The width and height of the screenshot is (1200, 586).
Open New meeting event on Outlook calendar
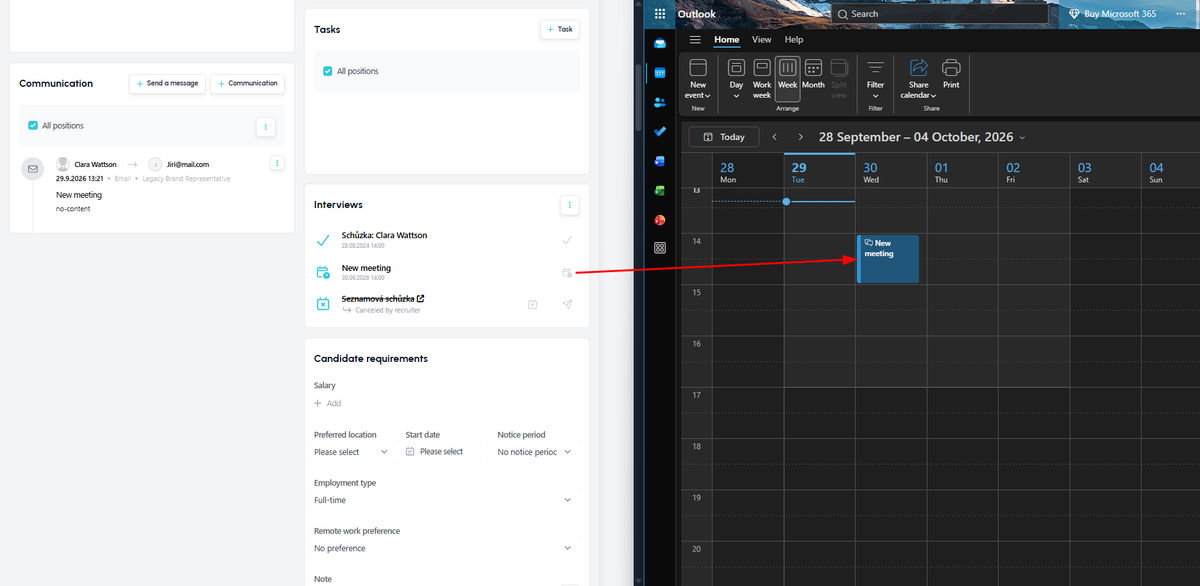click(888, 259)
